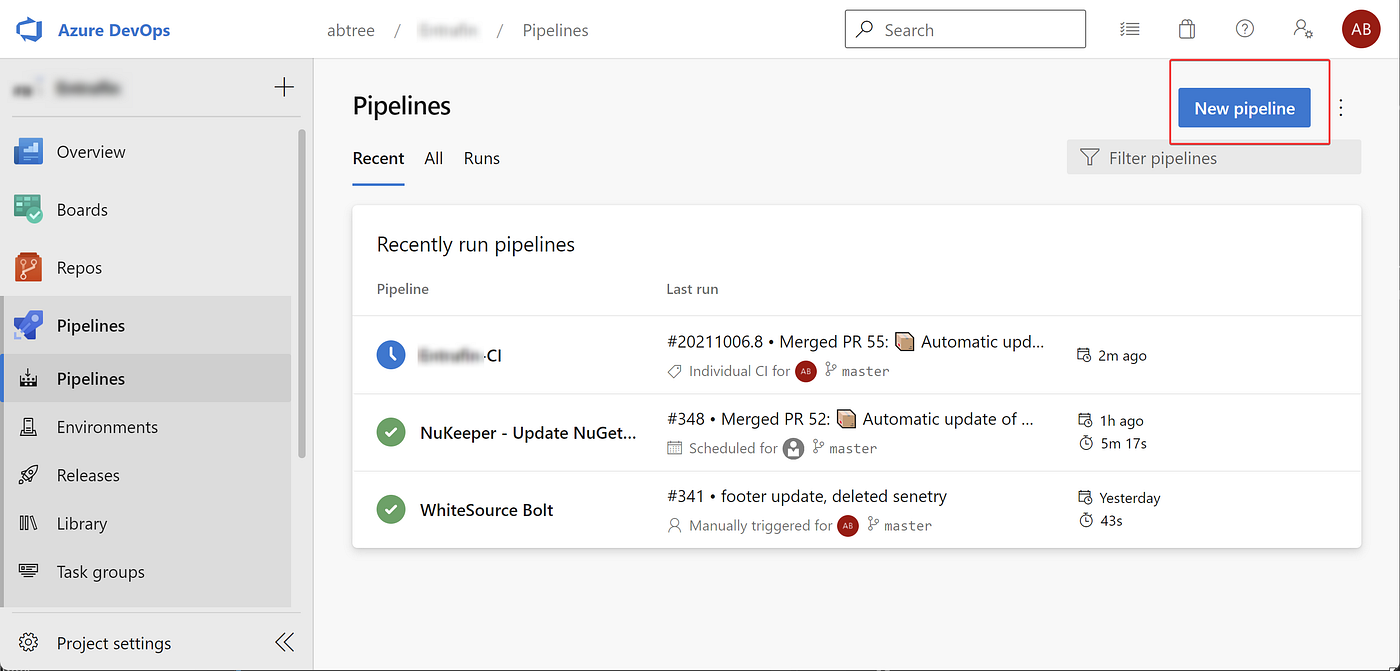The height and width of the screenshot is (671, 1400).
Task: Click the abtree breadcrumb link
Action: point(351,30)
